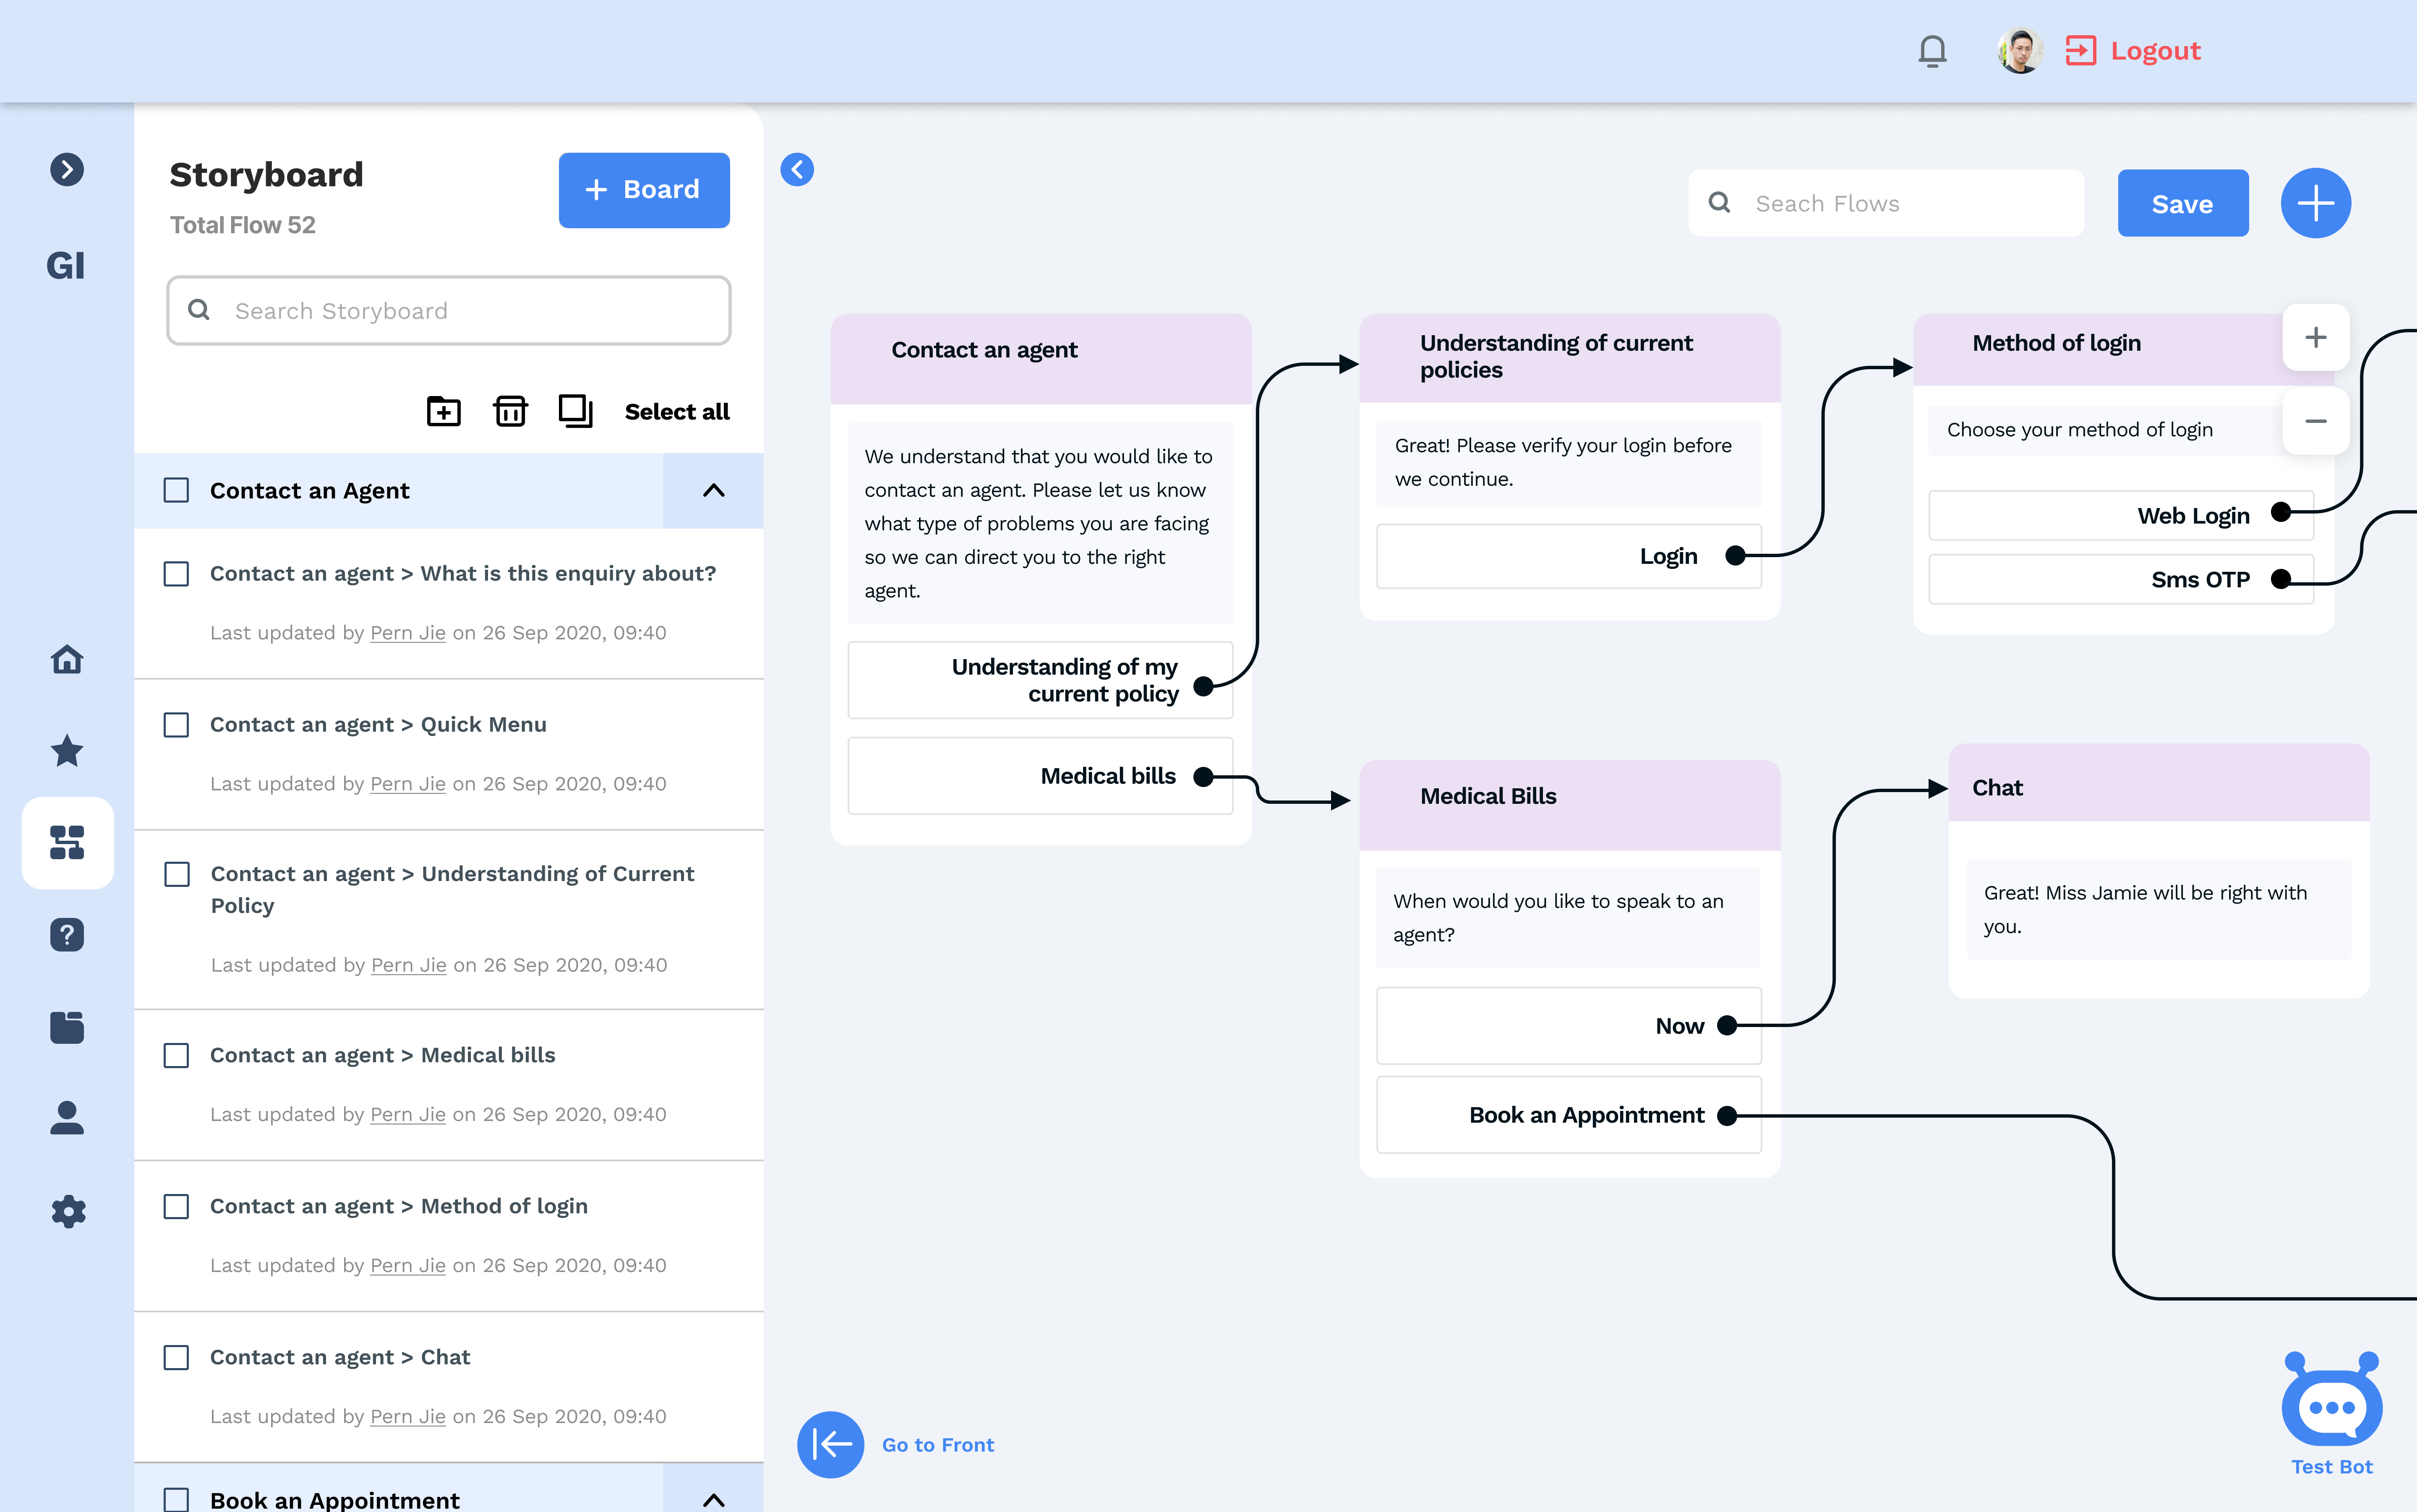Select the Login option in policies card
This screenshot has height=1512, width=2417.
click(1568, 556)
